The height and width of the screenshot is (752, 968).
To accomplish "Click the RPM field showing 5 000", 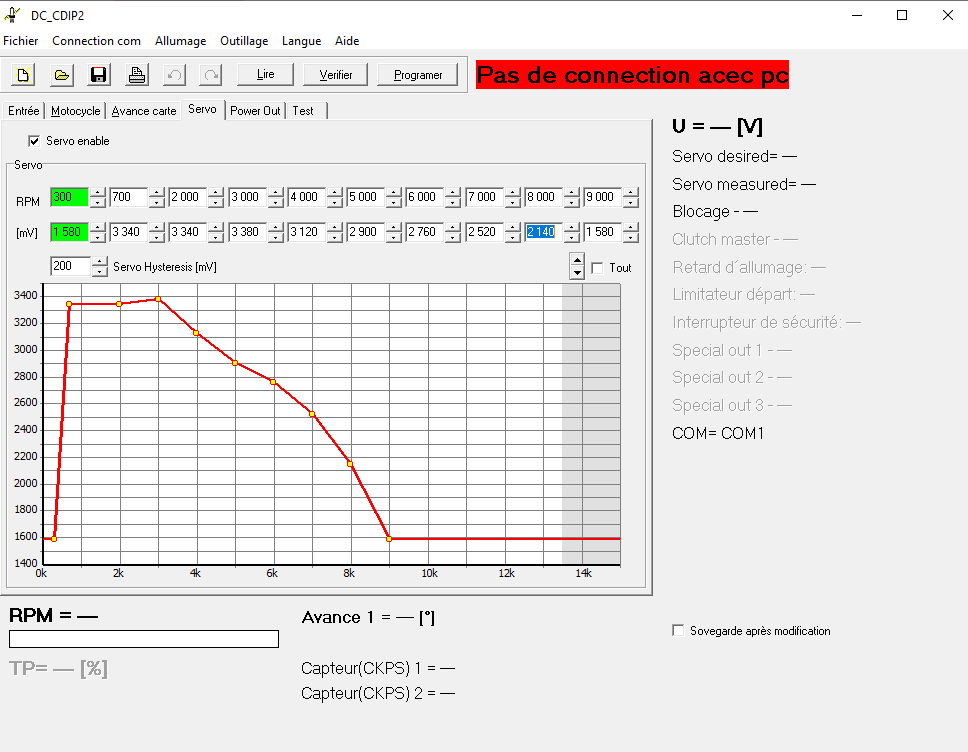I will 365,197.
